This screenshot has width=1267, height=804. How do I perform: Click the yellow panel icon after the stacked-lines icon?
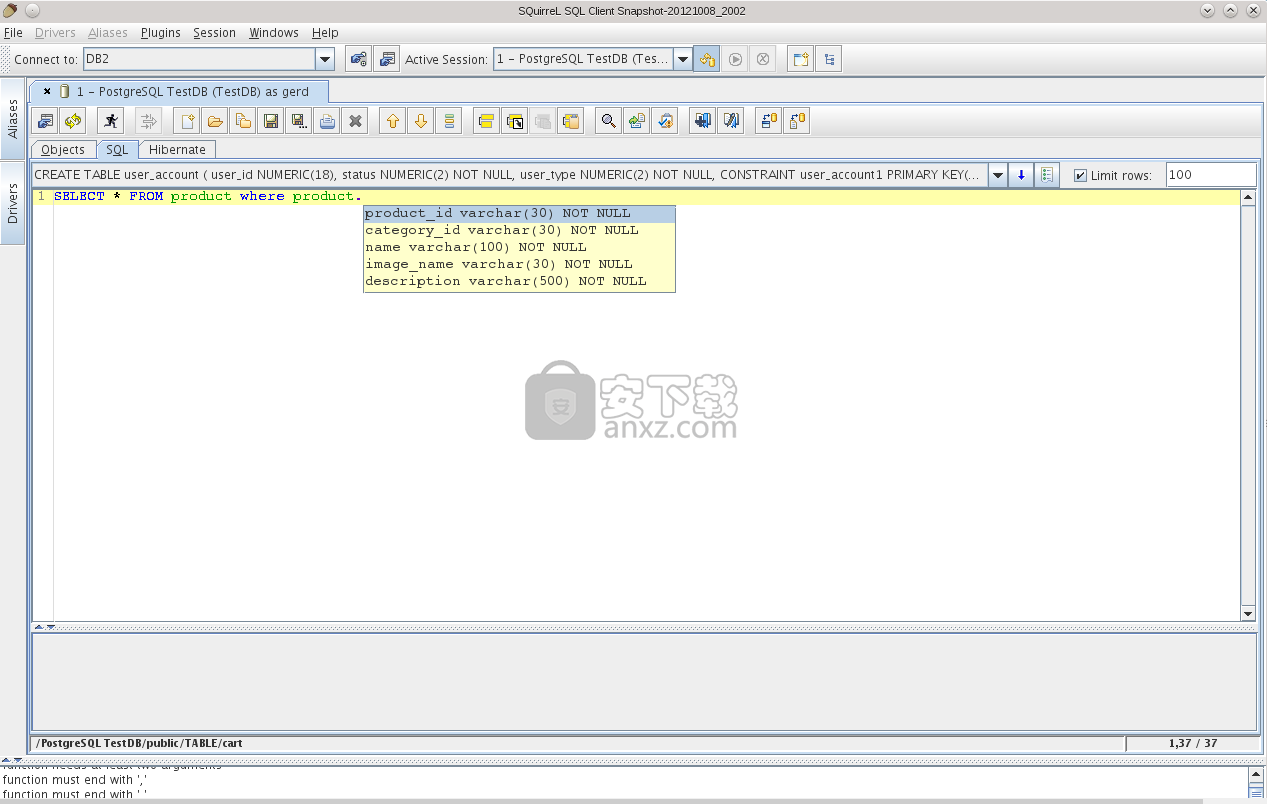click(486, 121)
